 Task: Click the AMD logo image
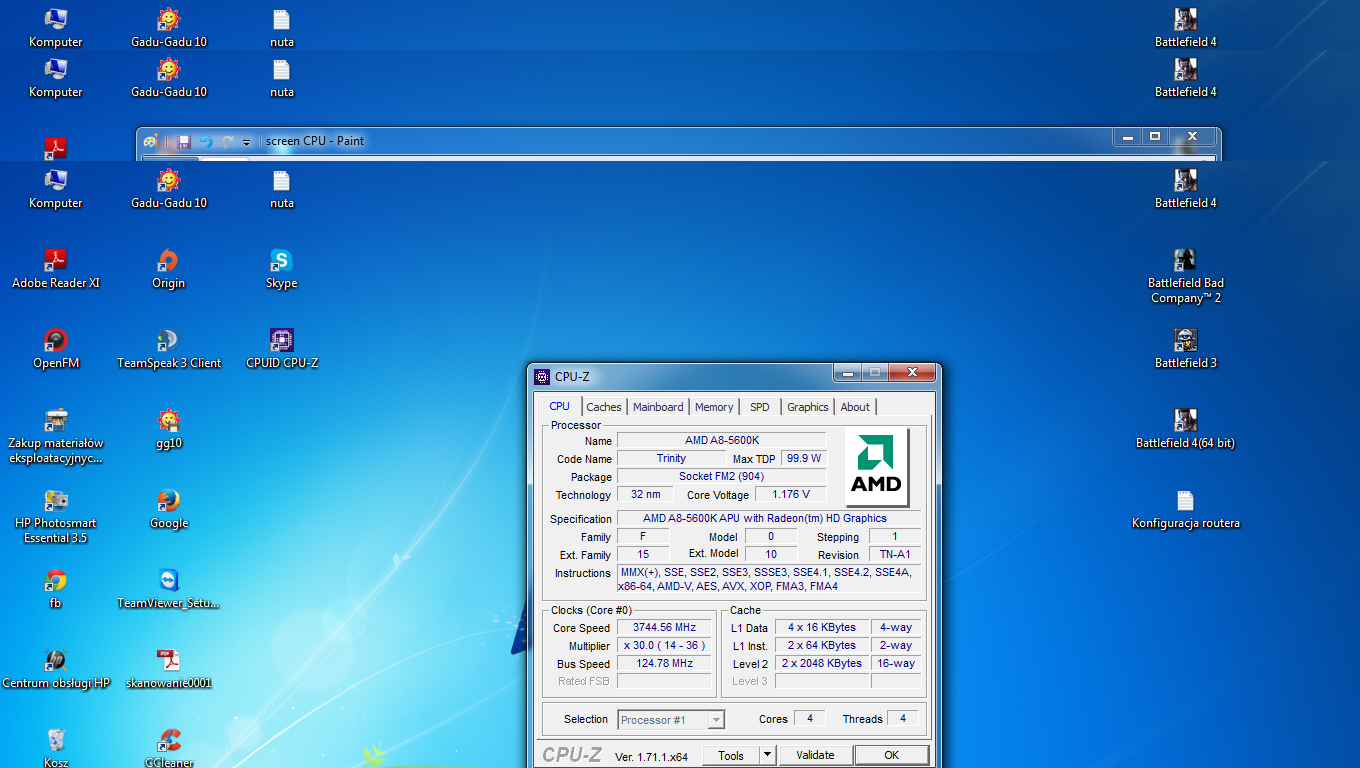pos(876,467)
